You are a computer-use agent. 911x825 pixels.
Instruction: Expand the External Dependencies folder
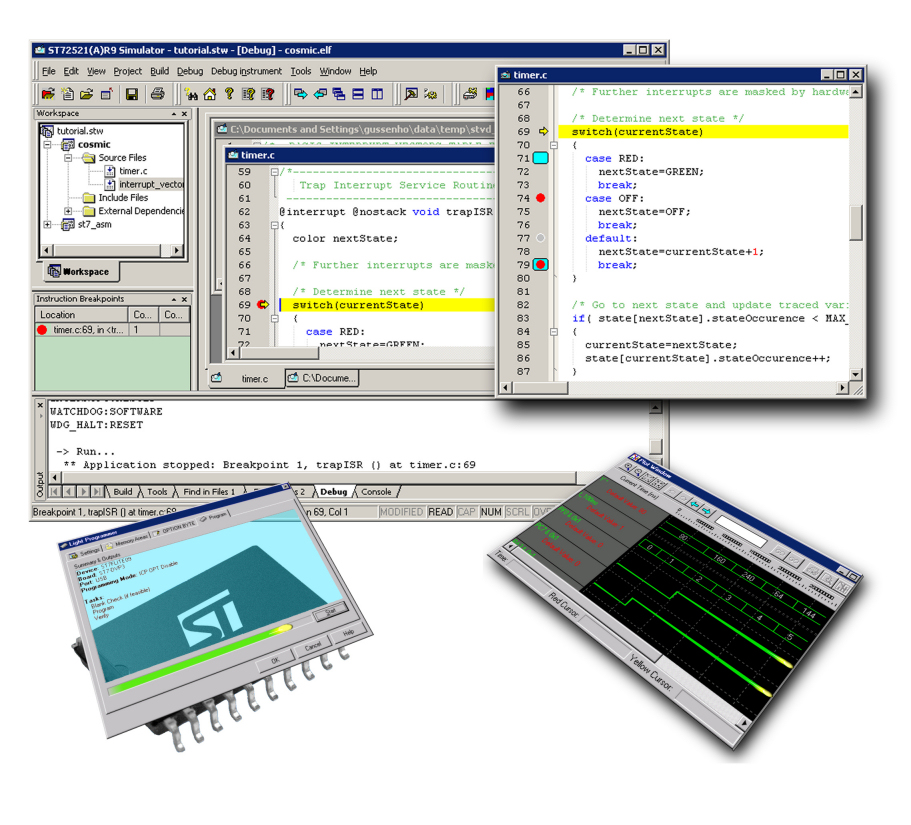[x=68, y=211]
